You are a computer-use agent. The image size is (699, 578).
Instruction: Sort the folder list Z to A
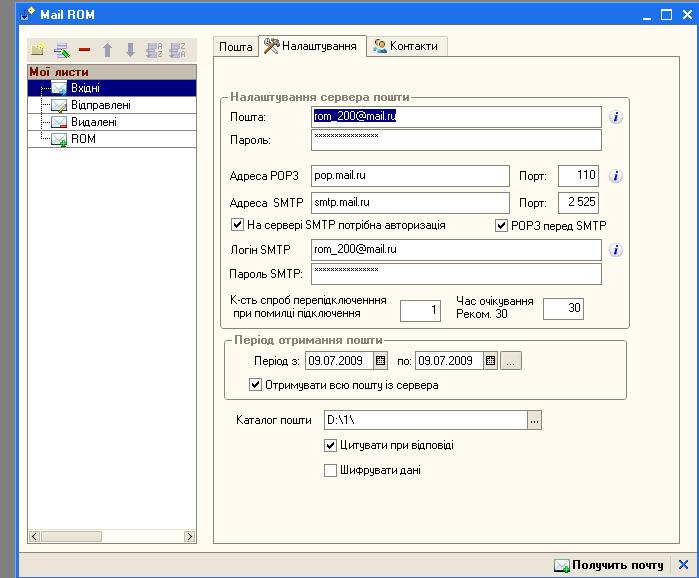pos(177,50)
